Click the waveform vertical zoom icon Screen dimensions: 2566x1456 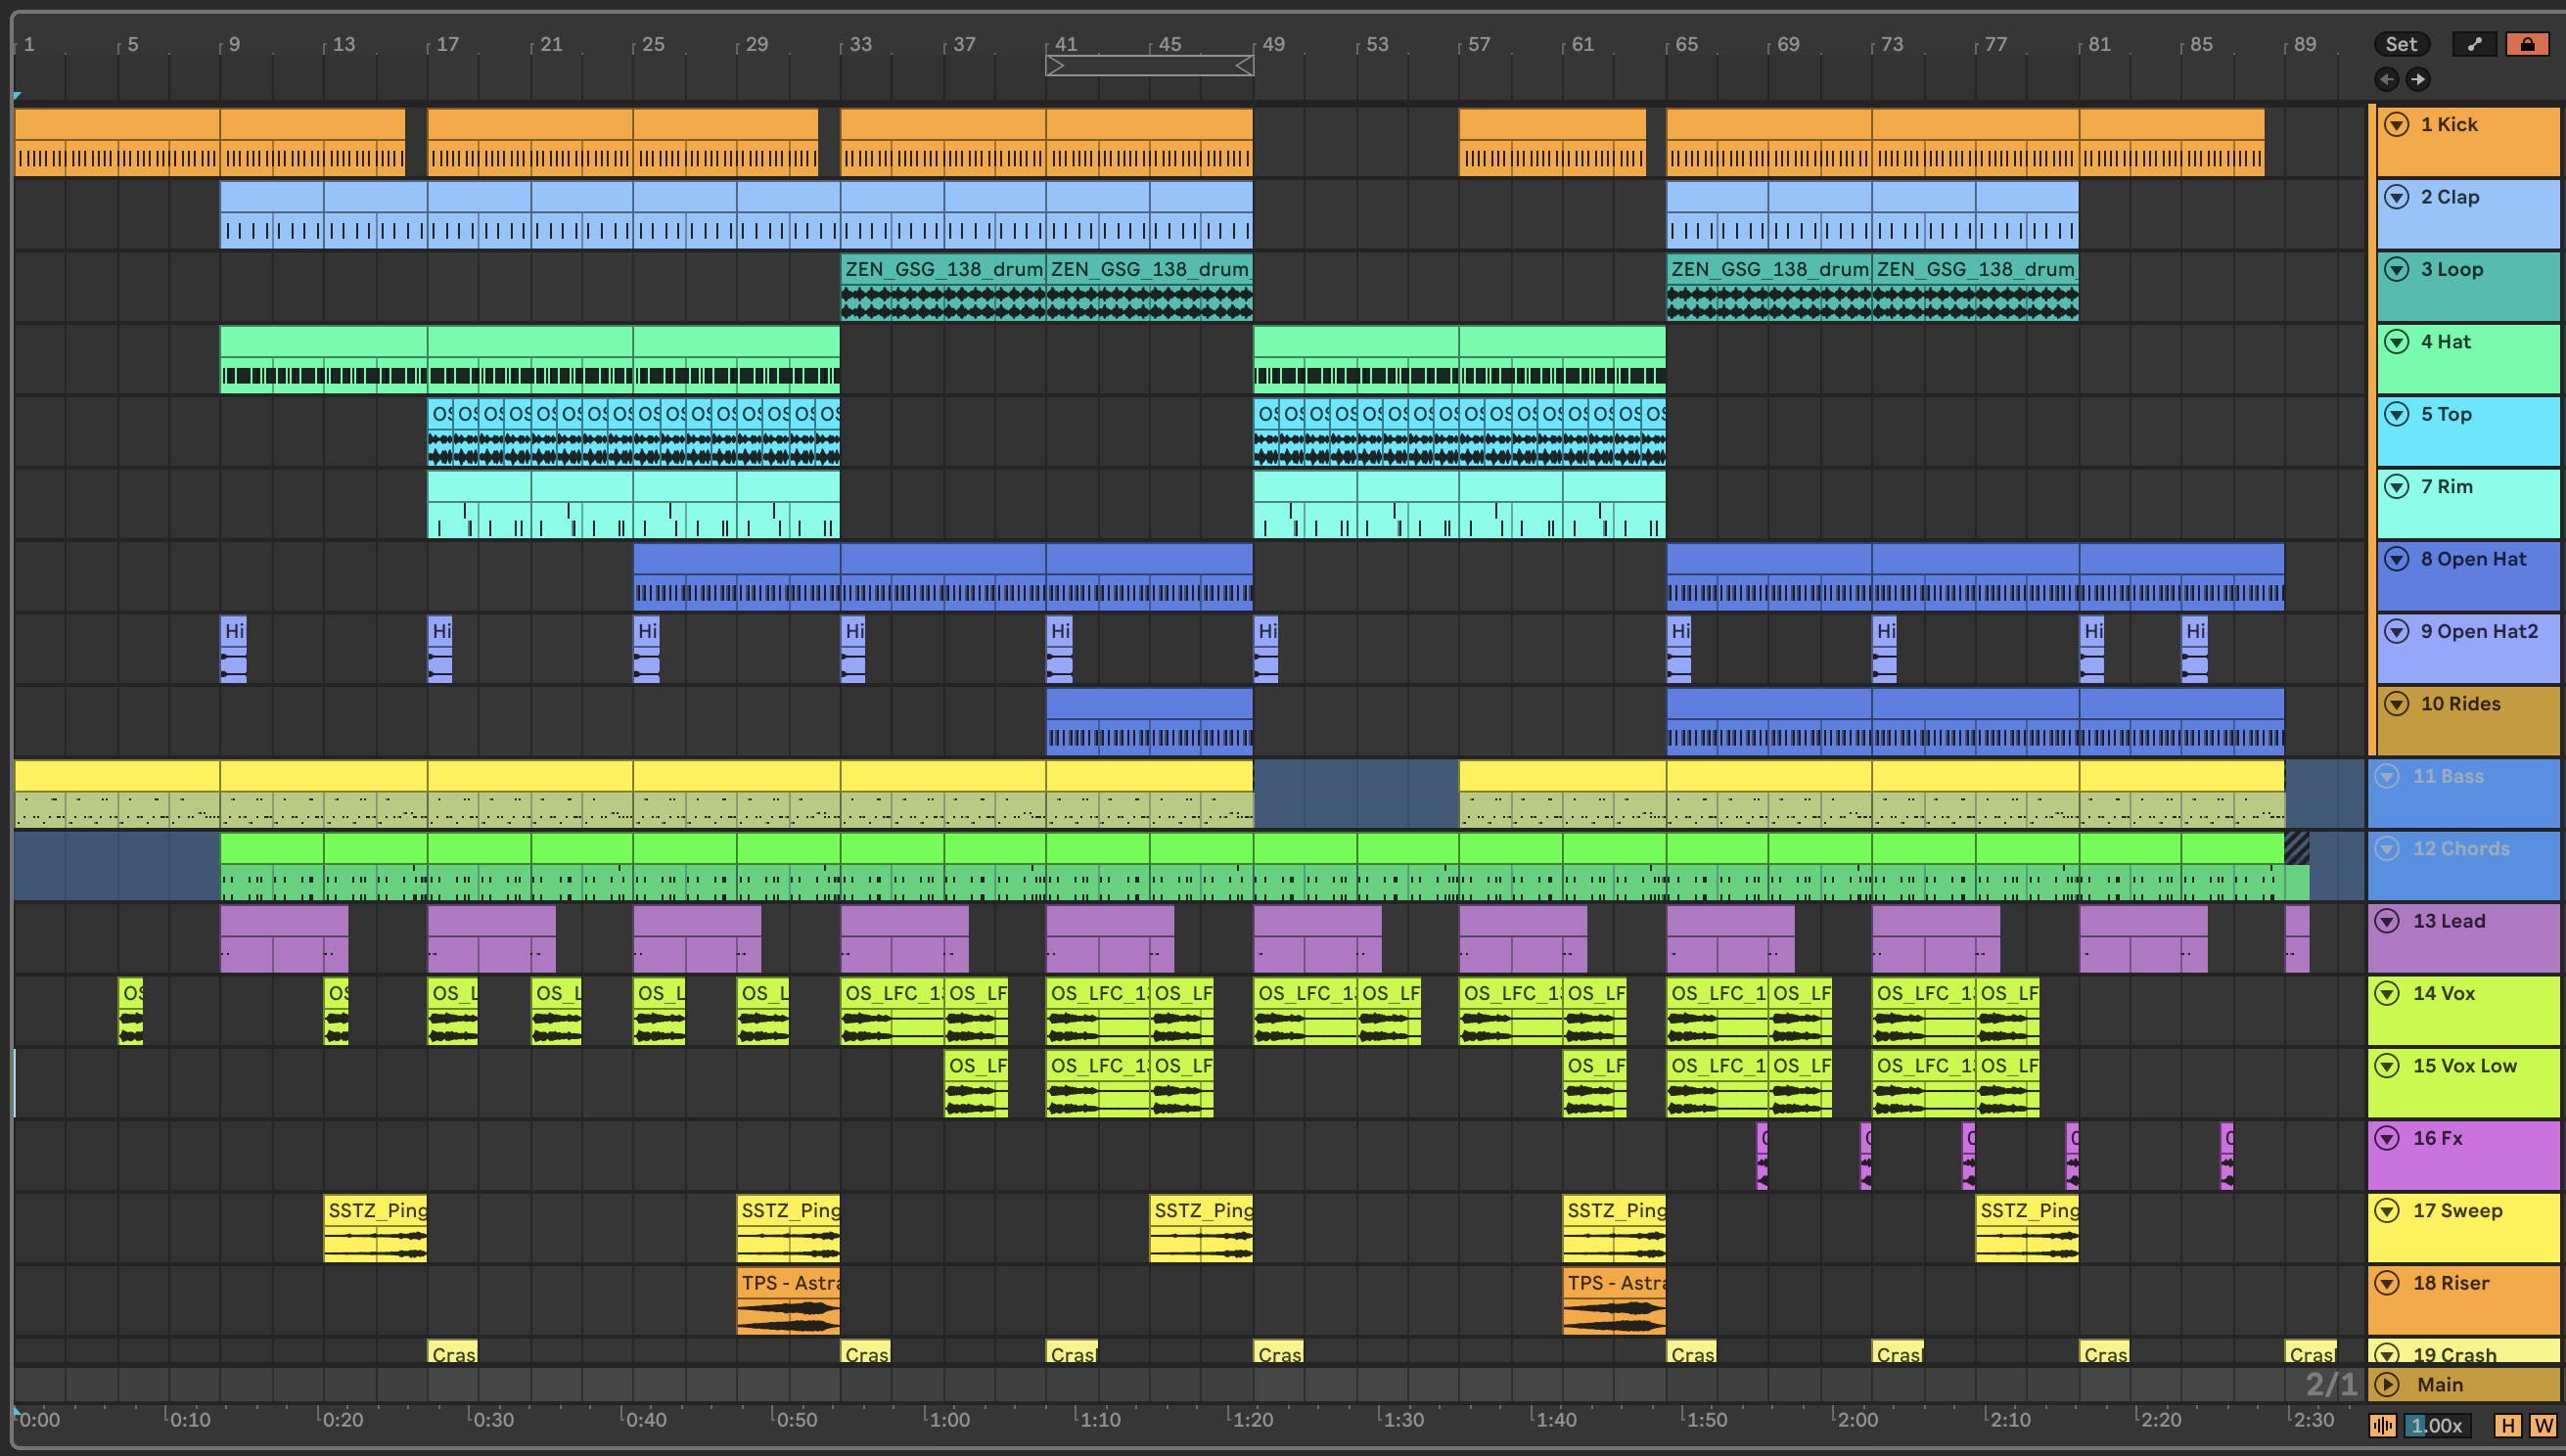coord(2382,1425)
